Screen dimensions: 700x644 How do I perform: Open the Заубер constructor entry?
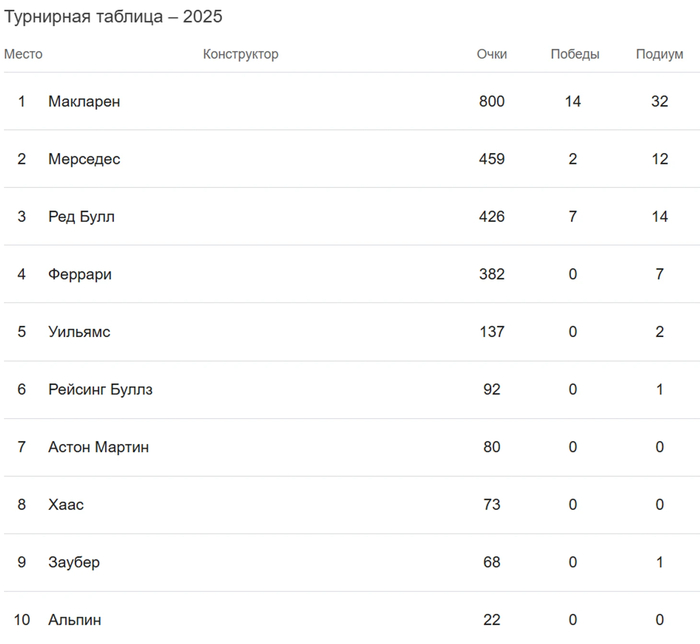(74, 562)
